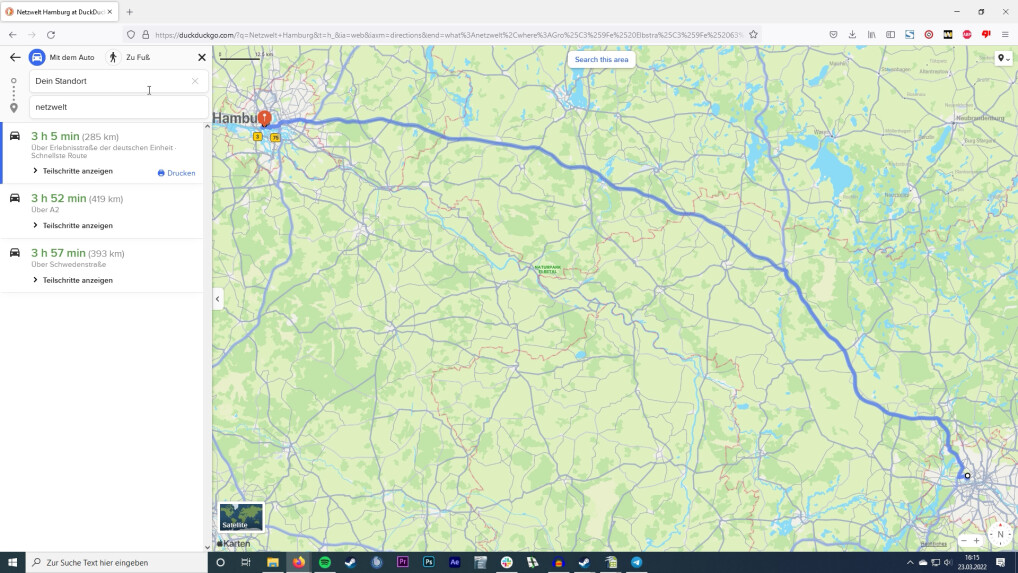Switch to the Zu Fuß walking mode

tap(129, 57)
